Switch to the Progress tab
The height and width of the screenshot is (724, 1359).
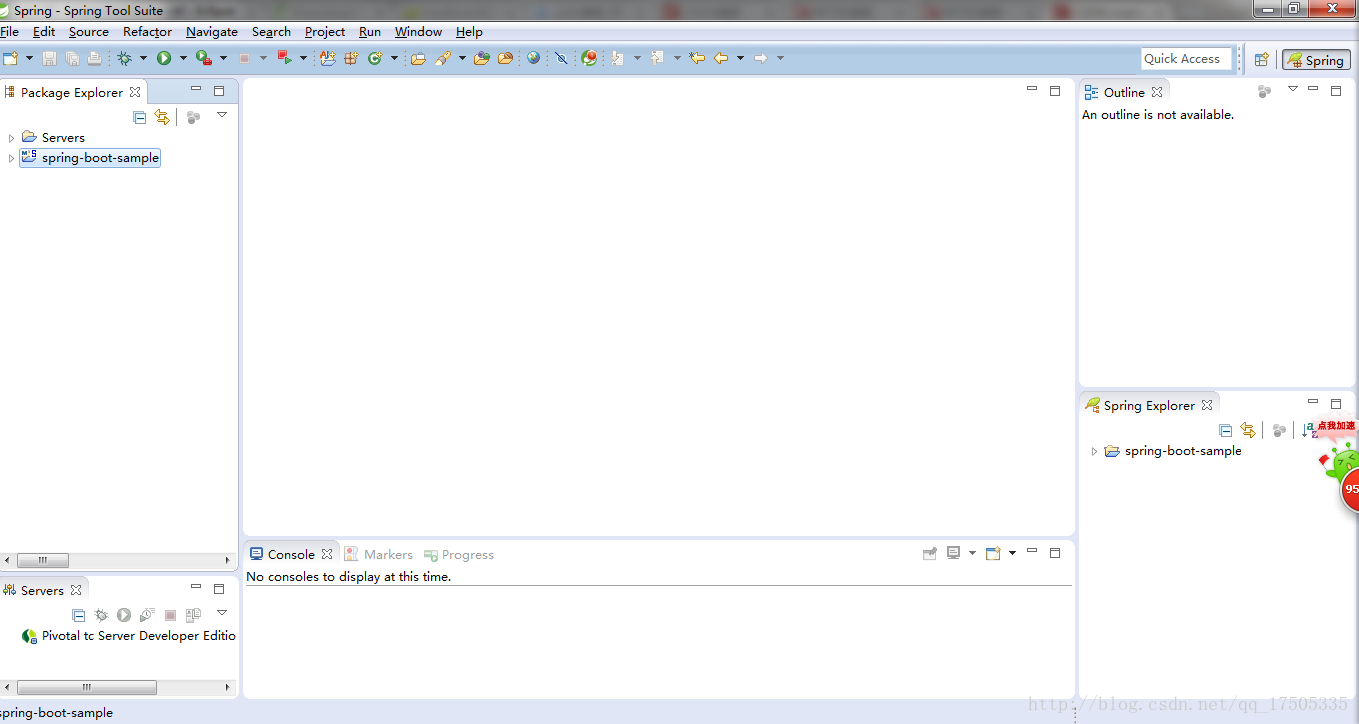point(459,554)
